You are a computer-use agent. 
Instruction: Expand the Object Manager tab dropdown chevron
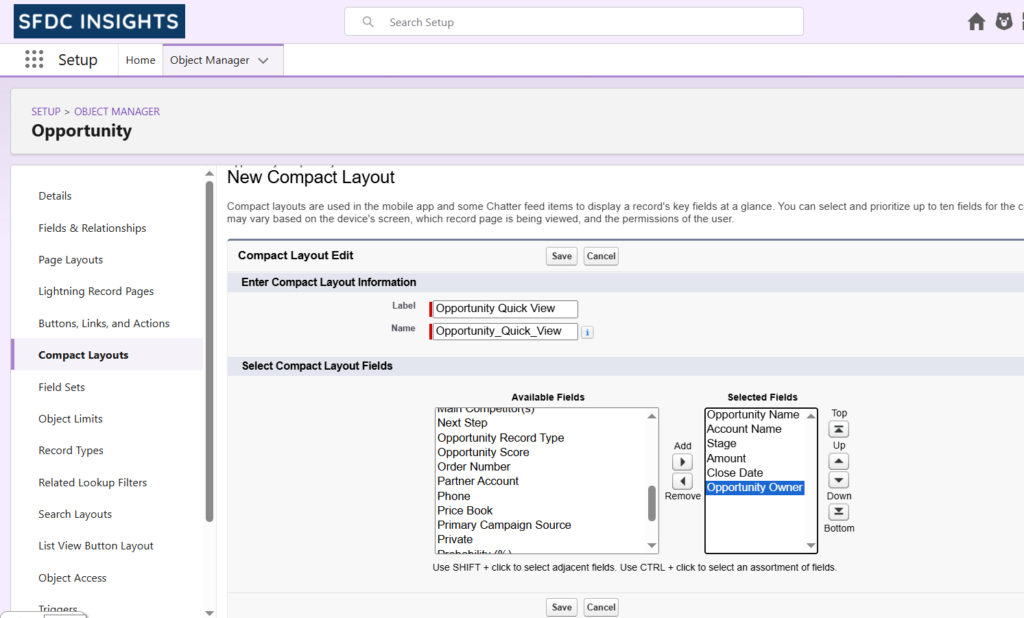[x=264, y=60]
